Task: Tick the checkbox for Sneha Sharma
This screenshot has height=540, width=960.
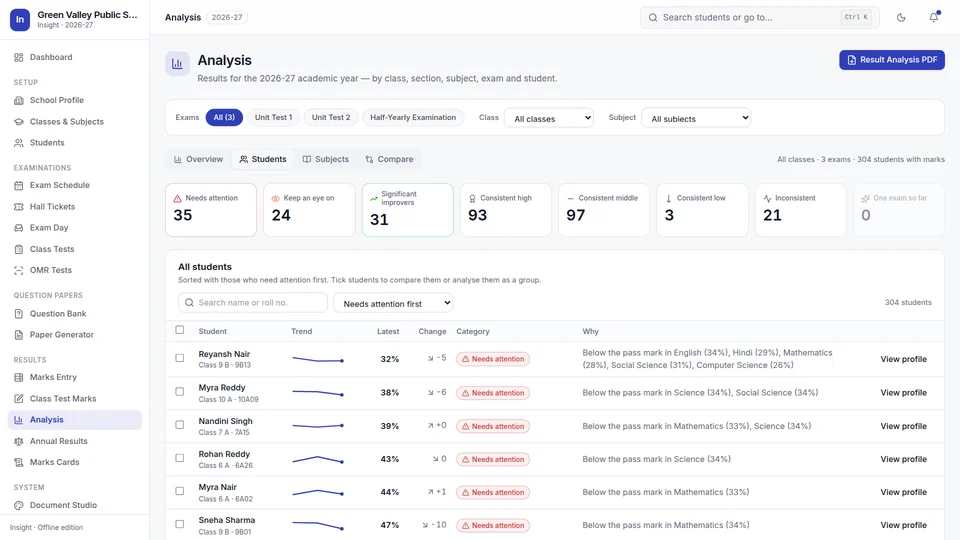Action: (x=179, y=524)
